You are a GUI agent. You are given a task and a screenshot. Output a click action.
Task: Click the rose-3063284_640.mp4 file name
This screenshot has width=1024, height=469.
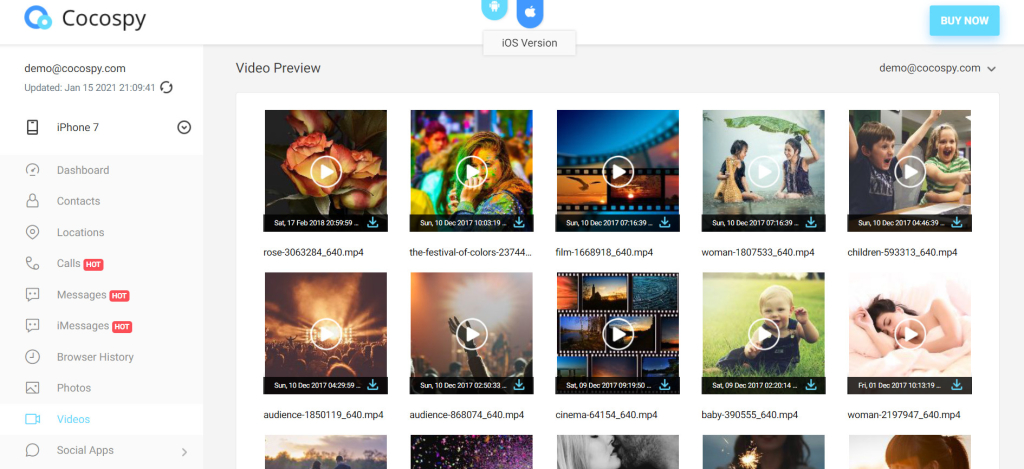313,252
